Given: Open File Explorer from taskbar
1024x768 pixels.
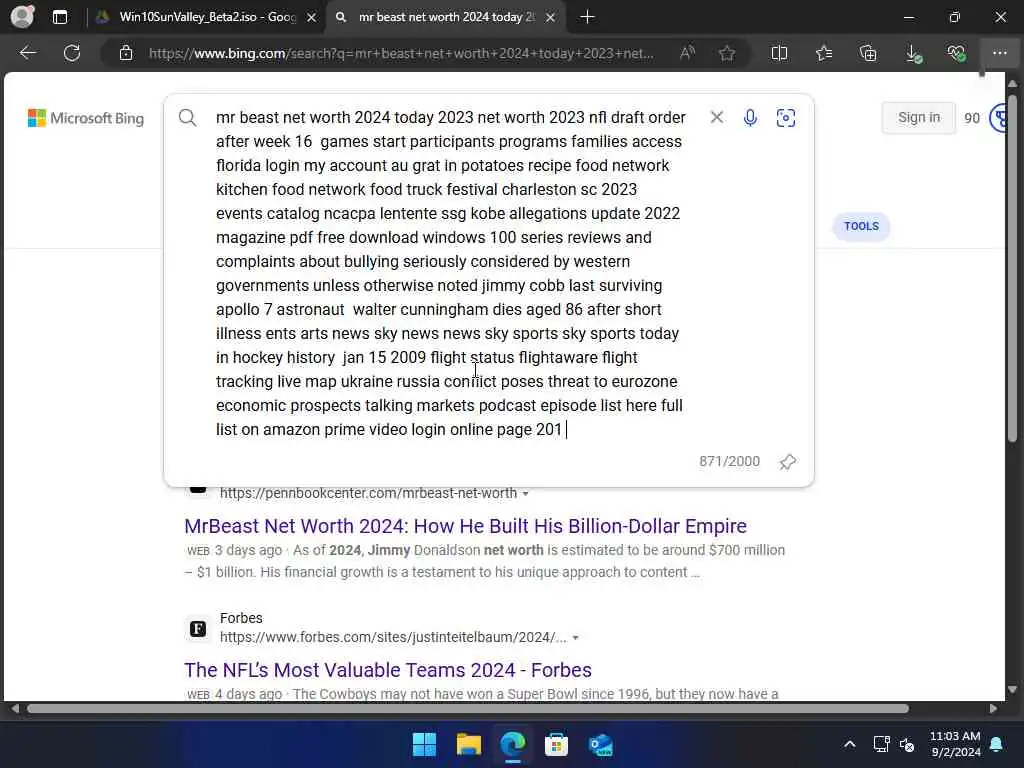Looking at the screenshot, I should [469, 744].
